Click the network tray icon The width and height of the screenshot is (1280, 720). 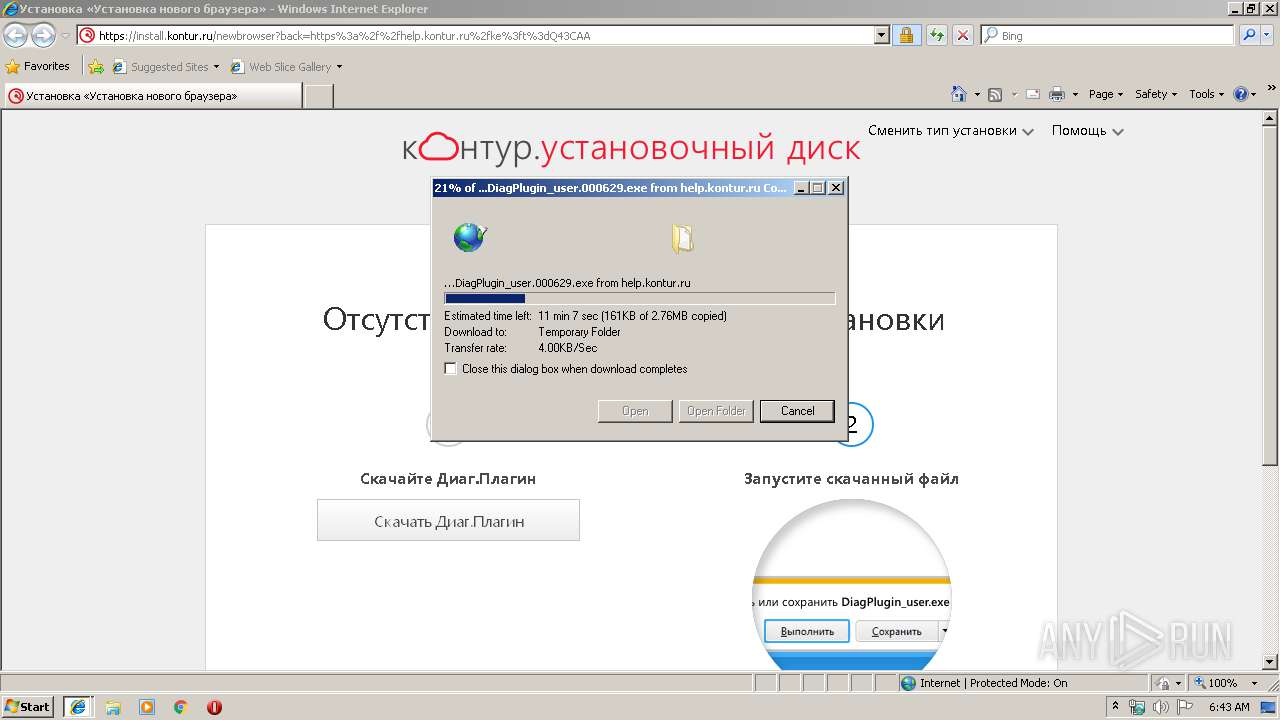1137,707
